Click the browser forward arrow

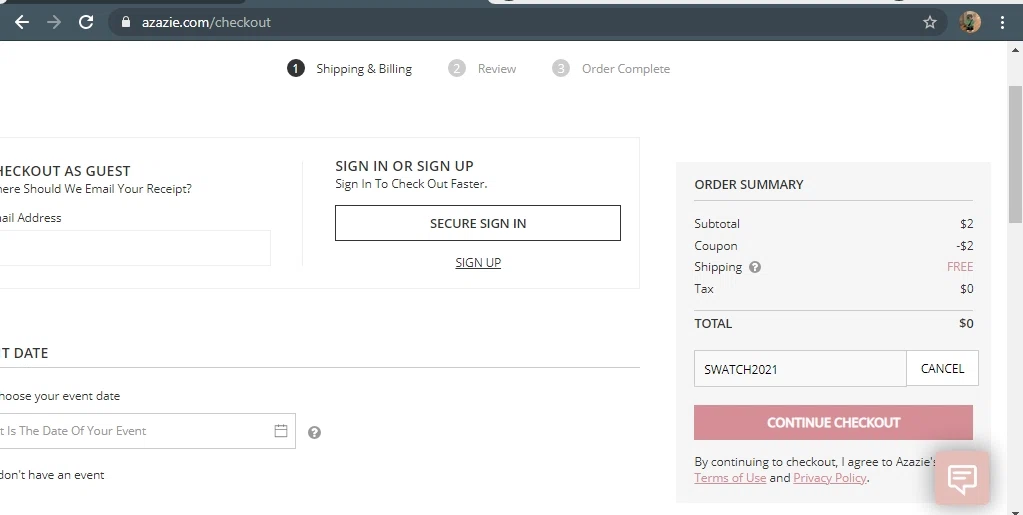coord(54,22)
